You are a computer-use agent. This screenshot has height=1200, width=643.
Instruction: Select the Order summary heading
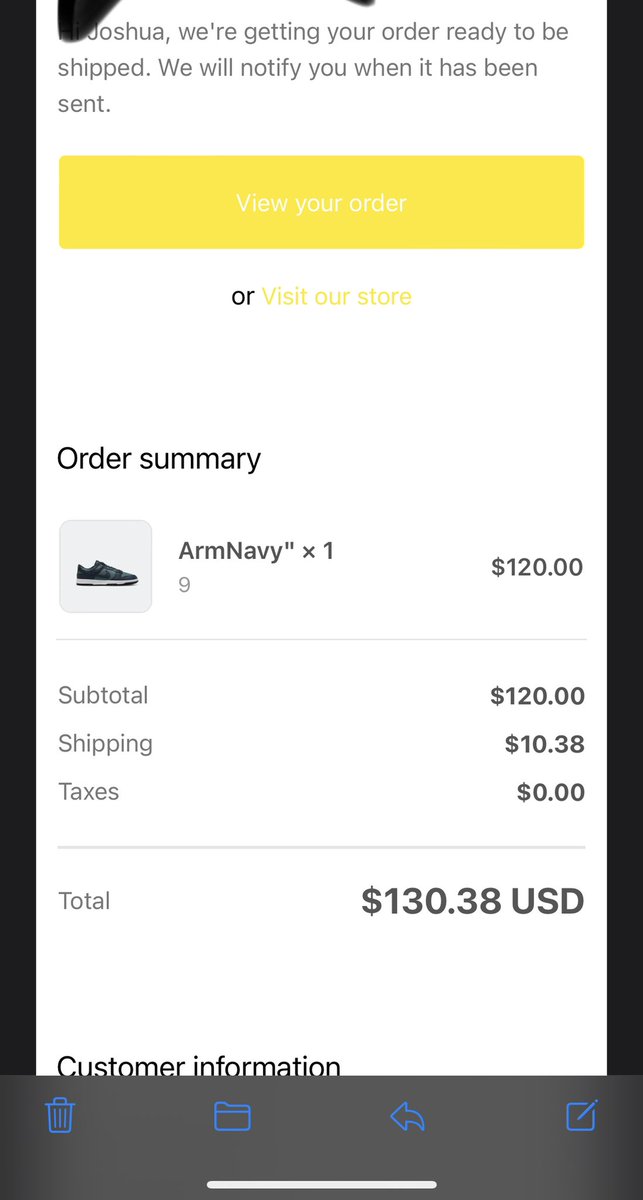159,458
